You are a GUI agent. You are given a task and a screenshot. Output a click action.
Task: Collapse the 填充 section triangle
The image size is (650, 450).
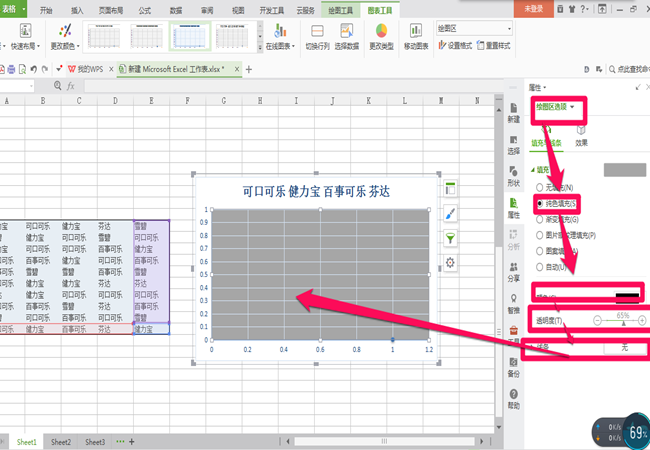(533, 170)
